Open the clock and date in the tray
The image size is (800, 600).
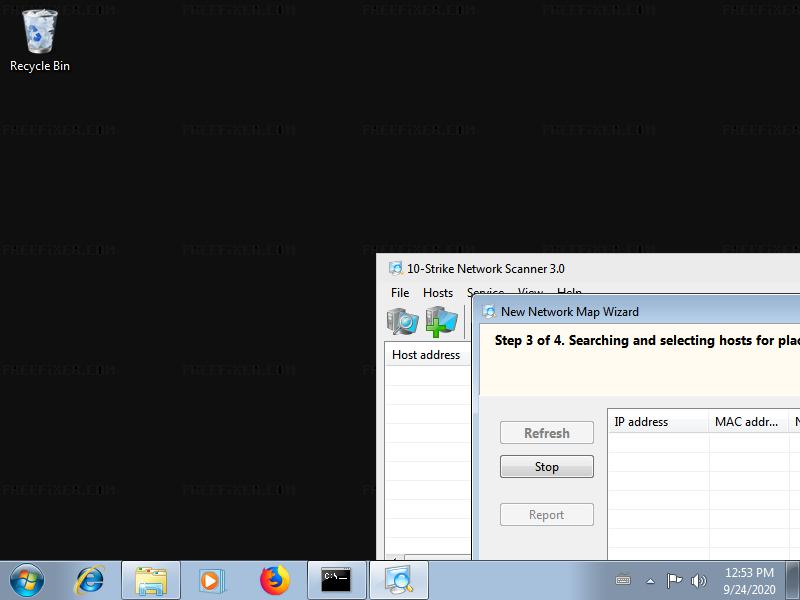(x=749, y=580)
